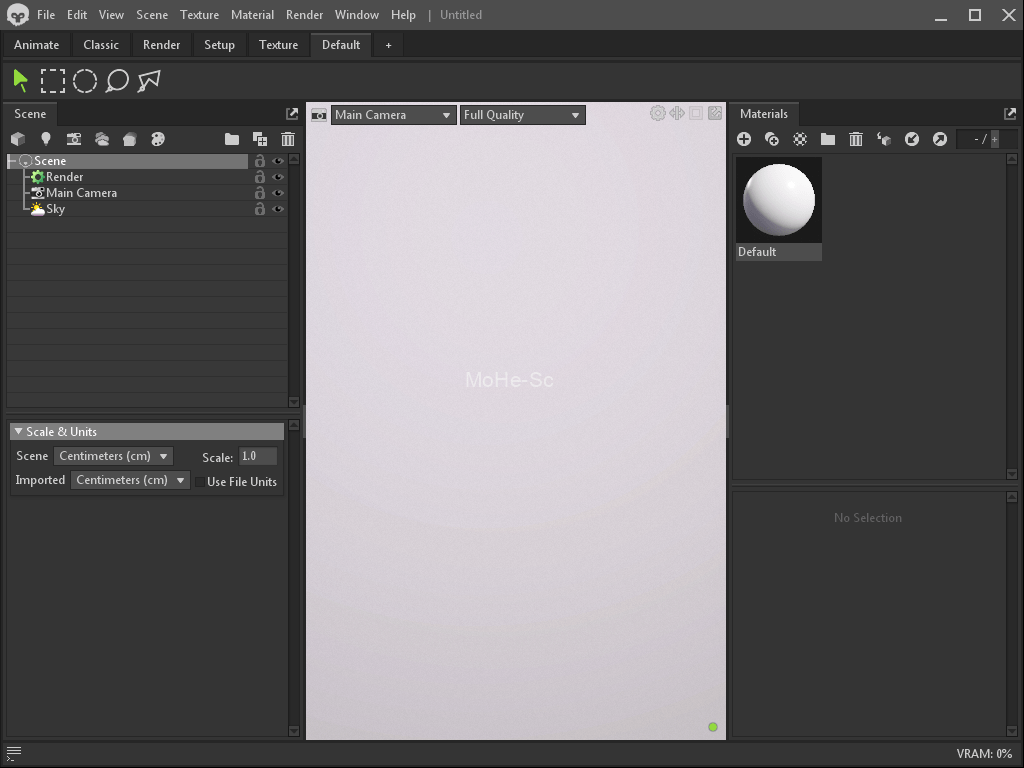Select the Default material thumbnail

[x=778, y=199]
